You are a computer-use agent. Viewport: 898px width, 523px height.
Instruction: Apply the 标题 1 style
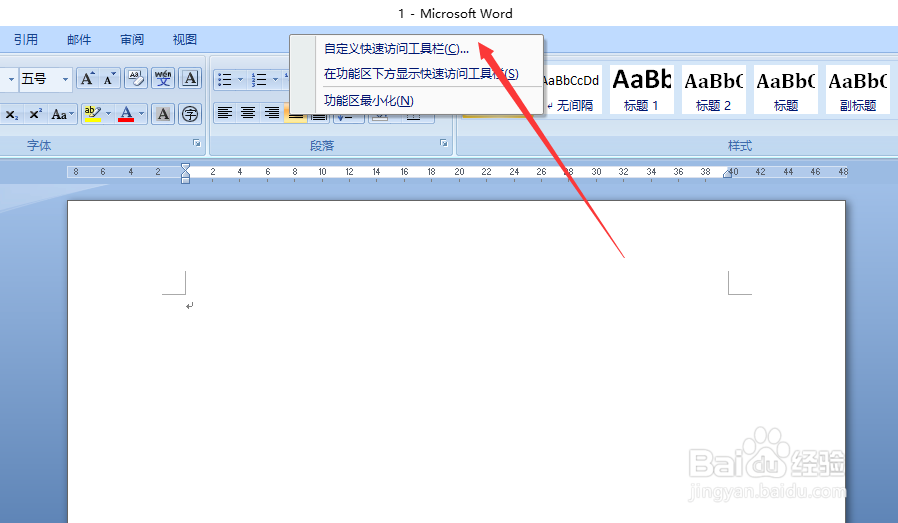pos(641,90)
